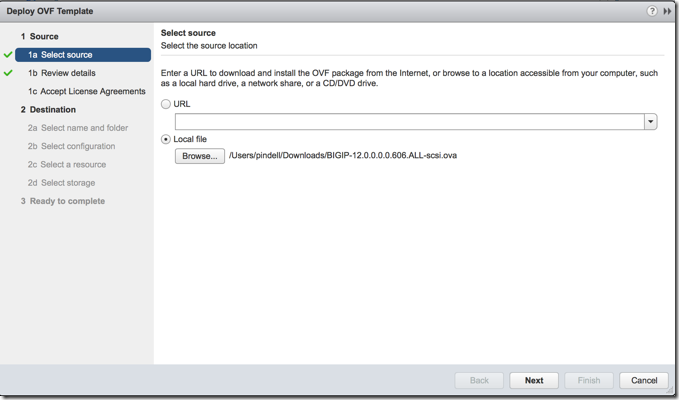Click the Back button

tap(479, 380)
